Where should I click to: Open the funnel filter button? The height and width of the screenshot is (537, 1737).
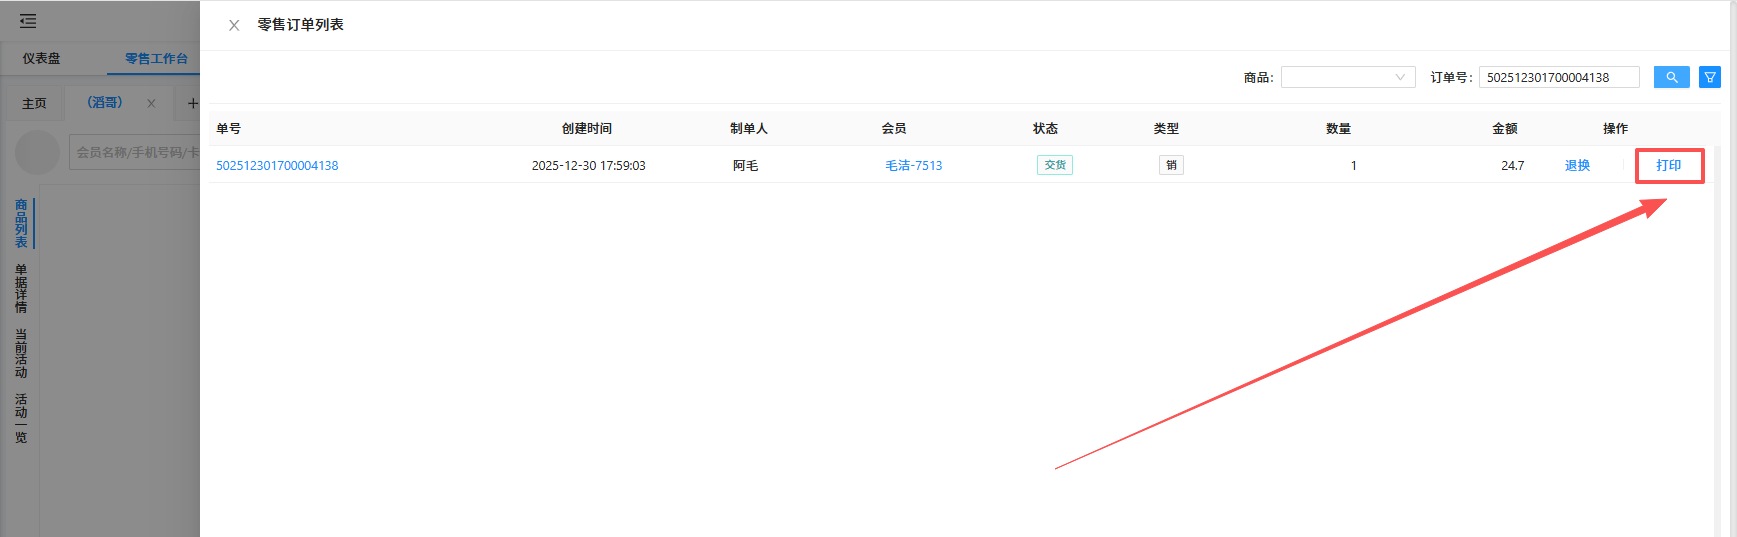click(1709, 77)
